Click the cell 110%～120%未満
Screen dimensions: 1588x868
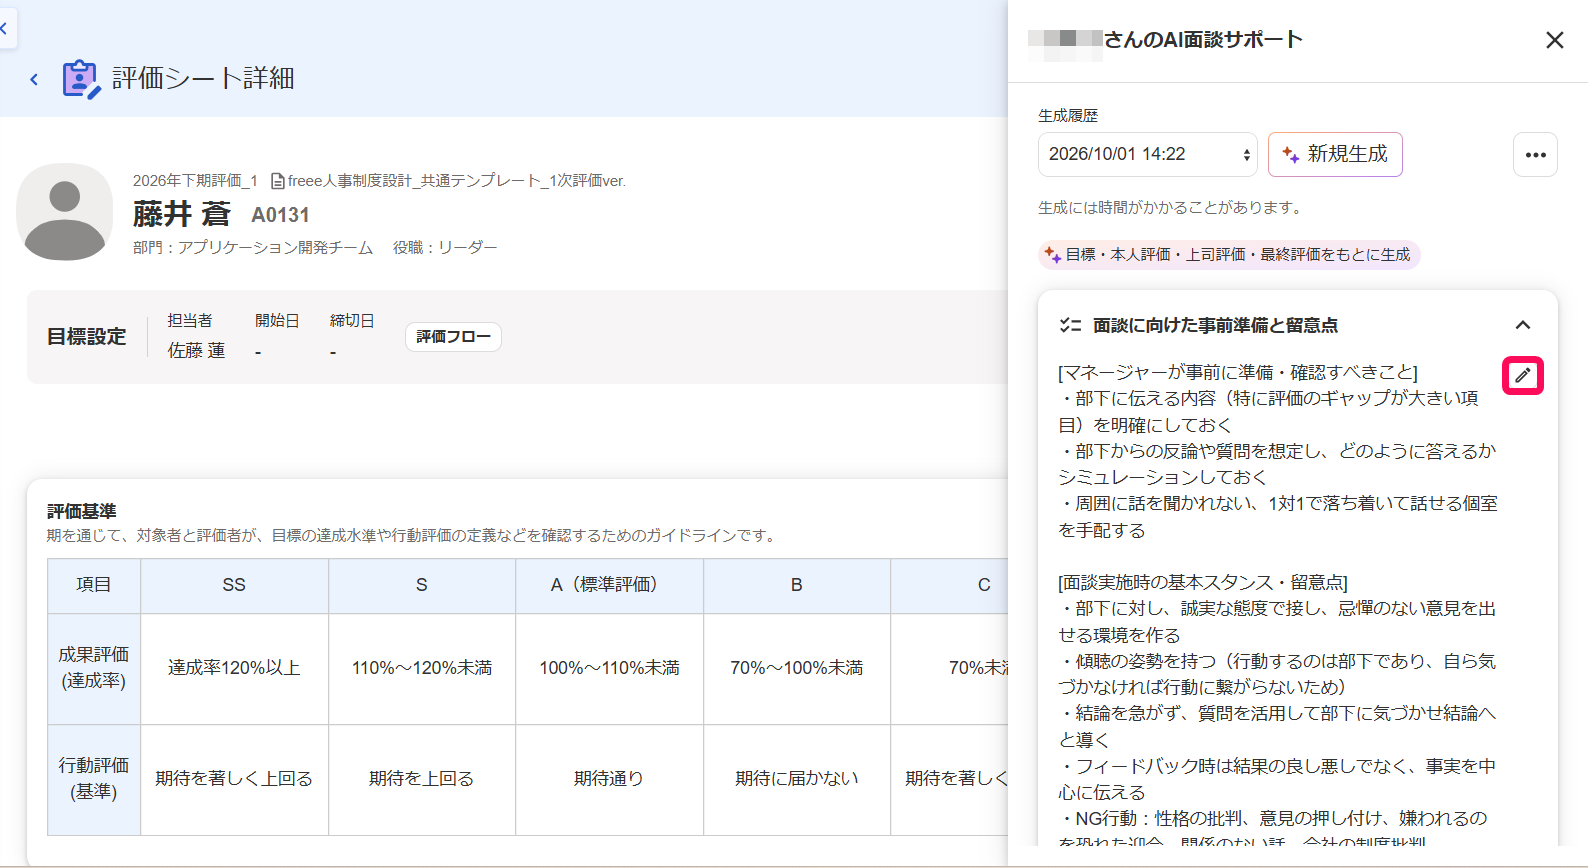tap(422, 668)
